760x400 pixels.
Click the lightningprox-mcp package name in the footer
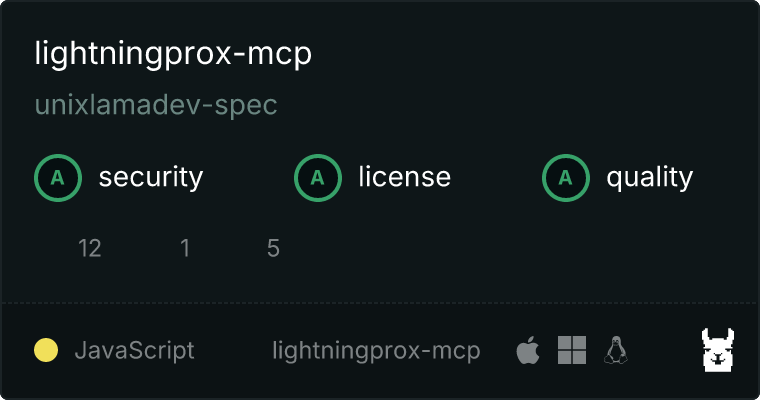pos(376,351)
